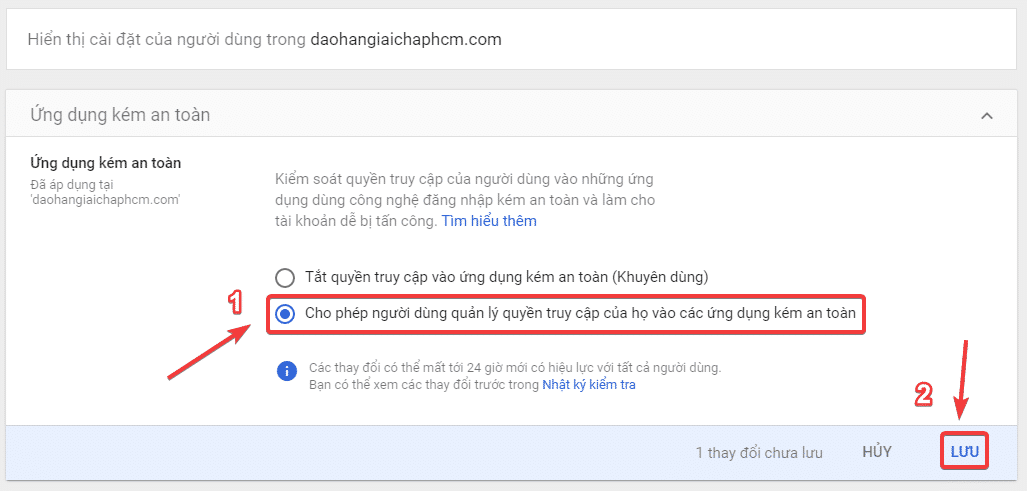1027x491 pixels.
Task: Open the Tìm hiểu thêm link
Action: click(x=489, y=221)
